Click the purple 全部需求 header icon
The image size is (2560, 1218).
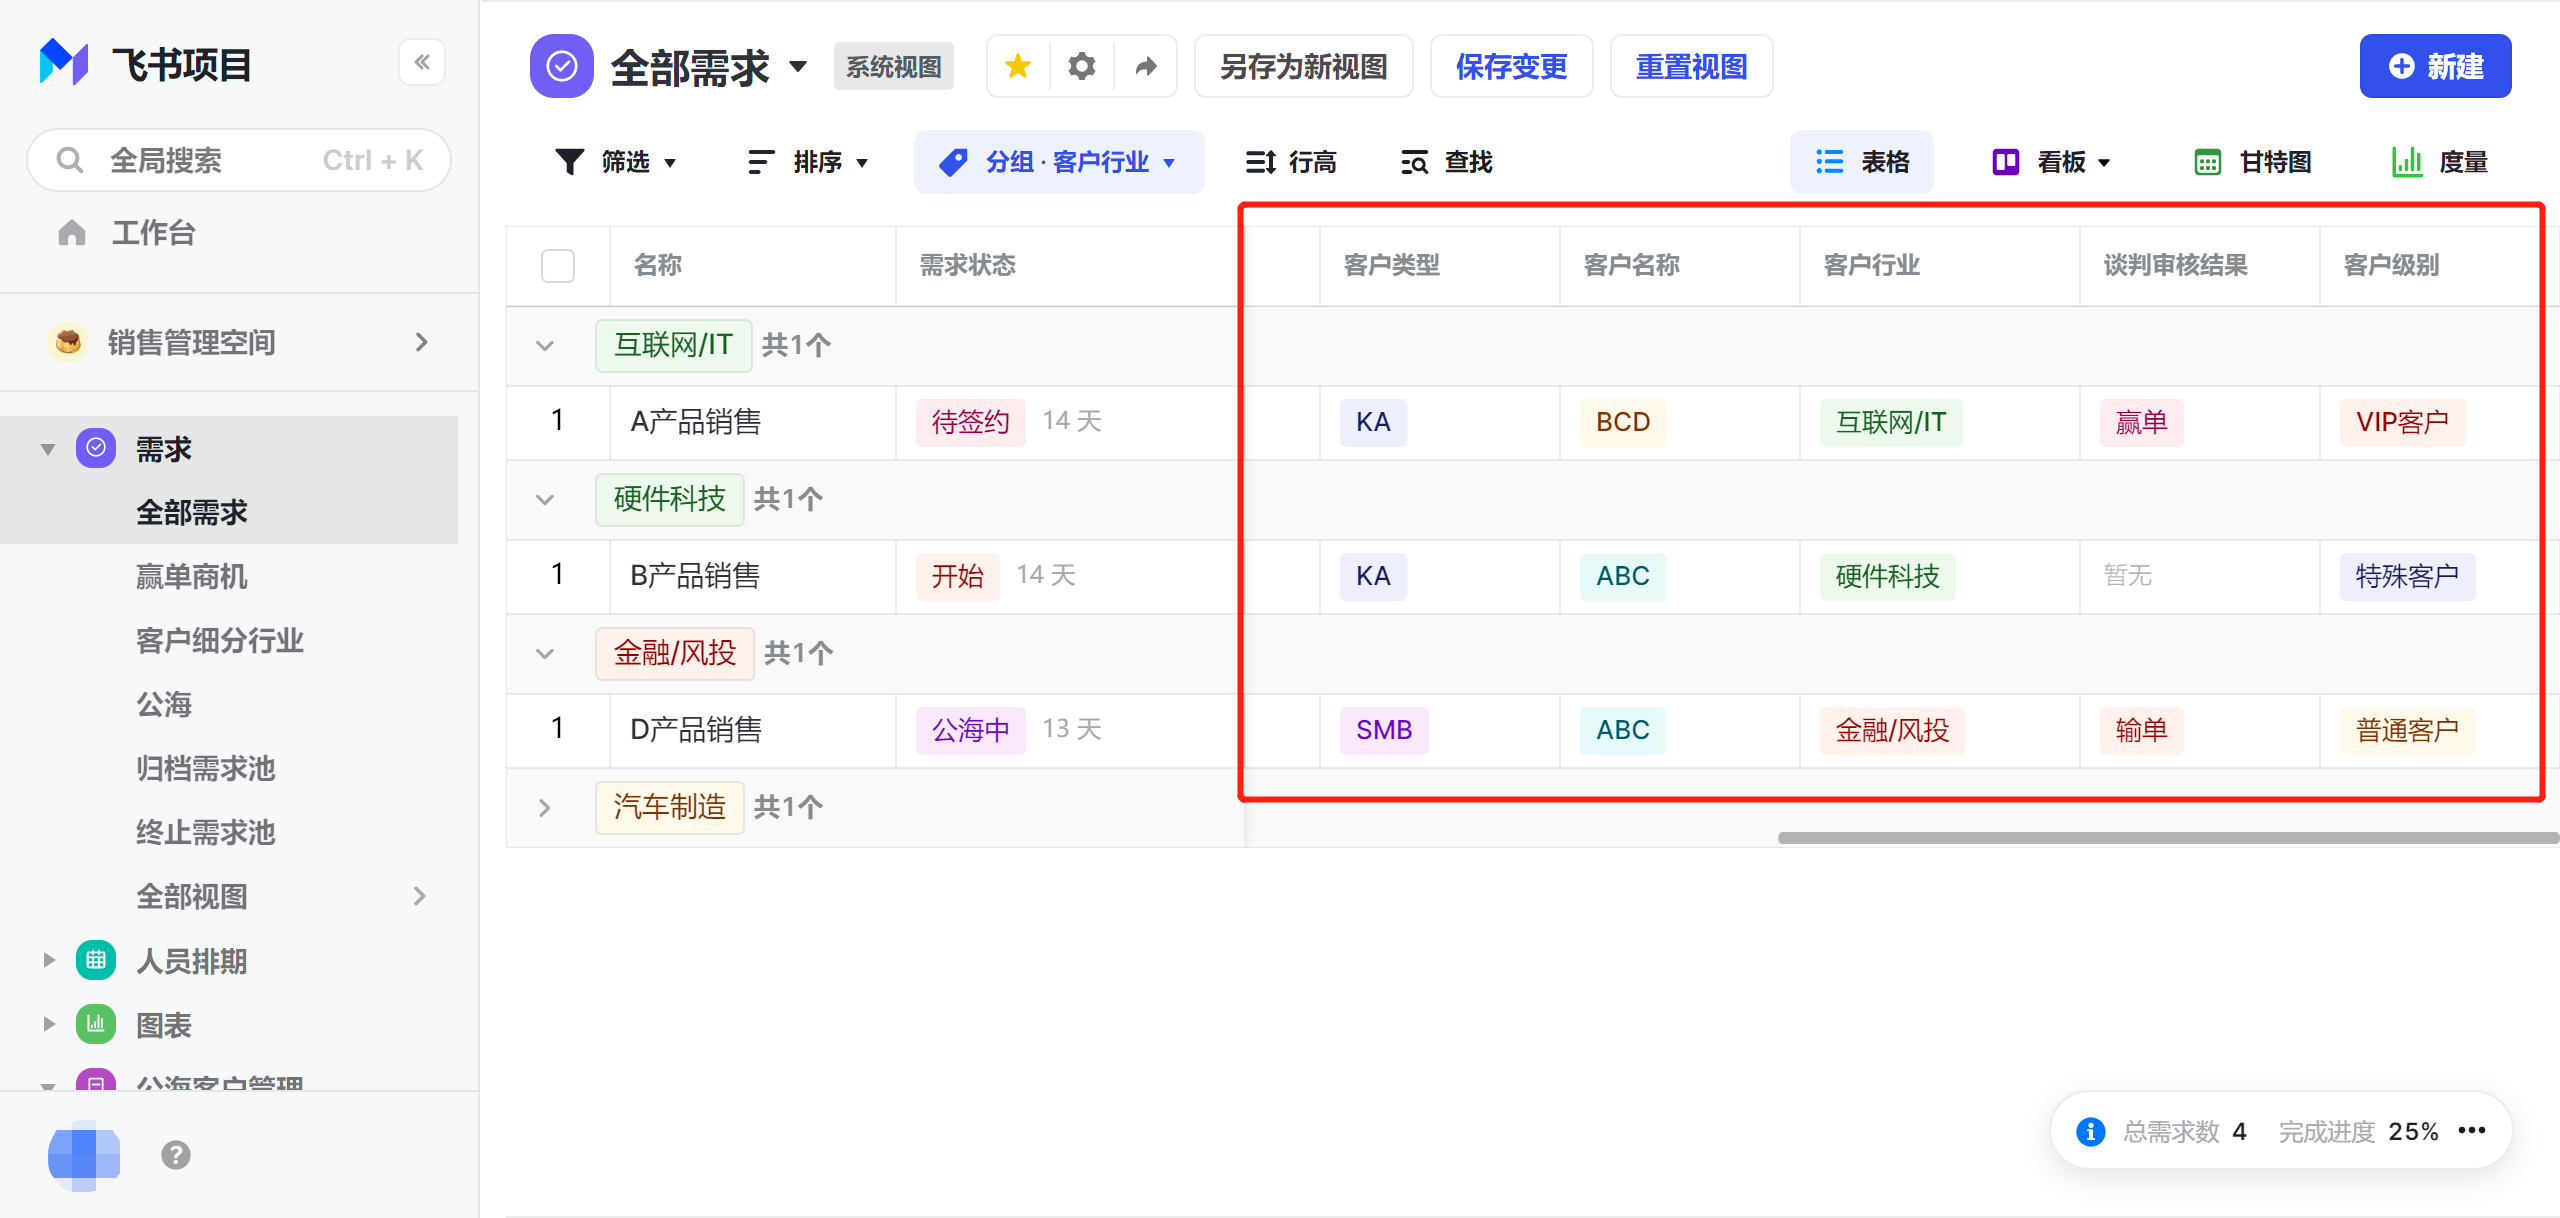(562, 66)
